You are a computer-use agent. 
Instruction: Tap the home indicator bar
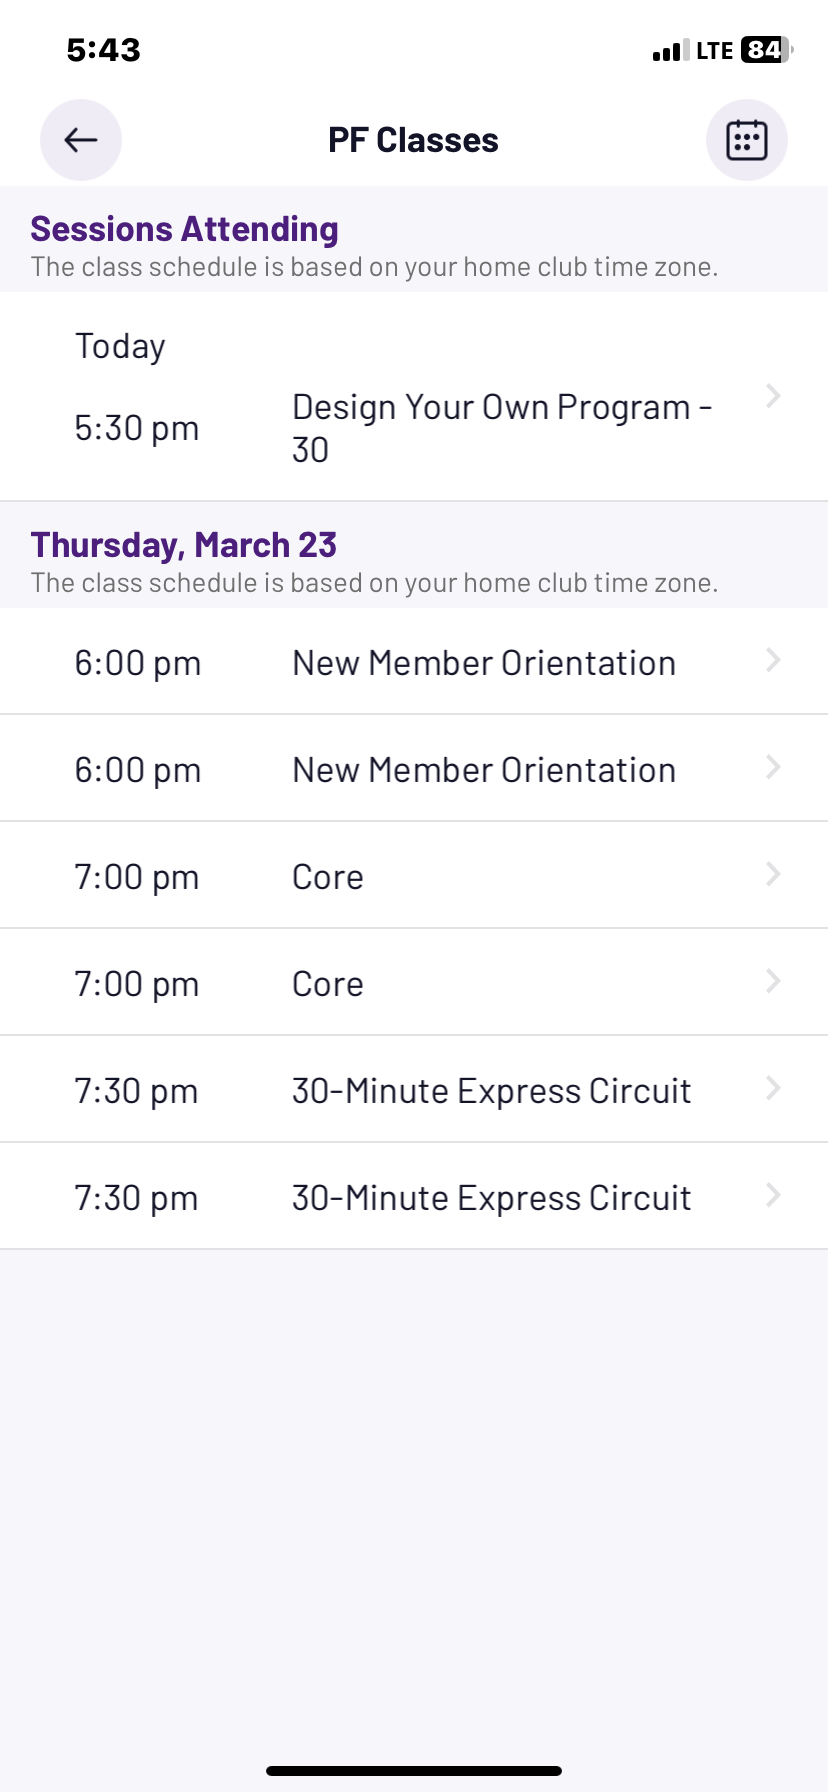414,1771
